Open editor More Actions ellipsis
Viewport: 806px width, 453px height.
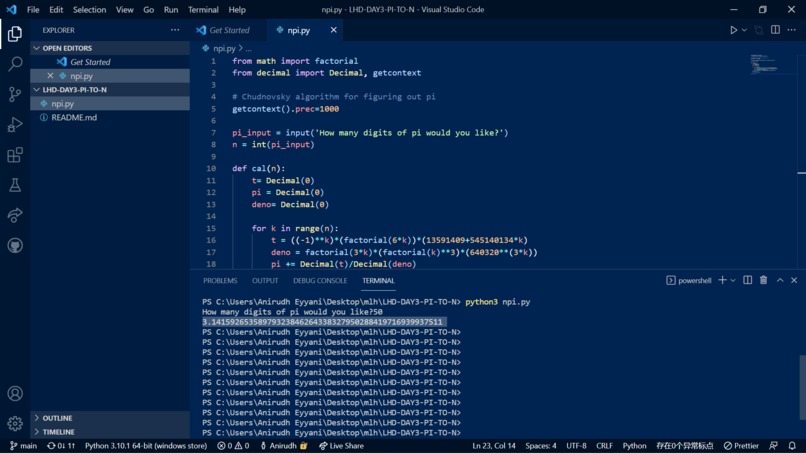[x=792, y=30]
